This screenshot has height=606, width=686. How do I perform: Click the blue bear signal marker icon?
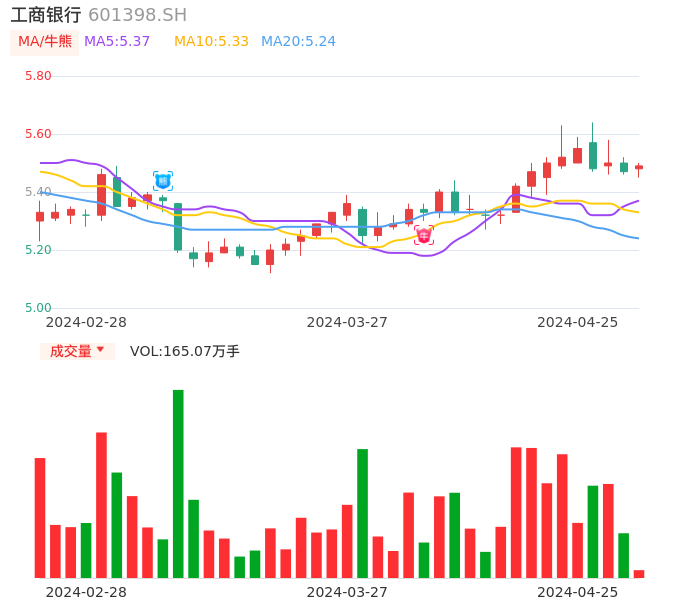coord(163,181)
